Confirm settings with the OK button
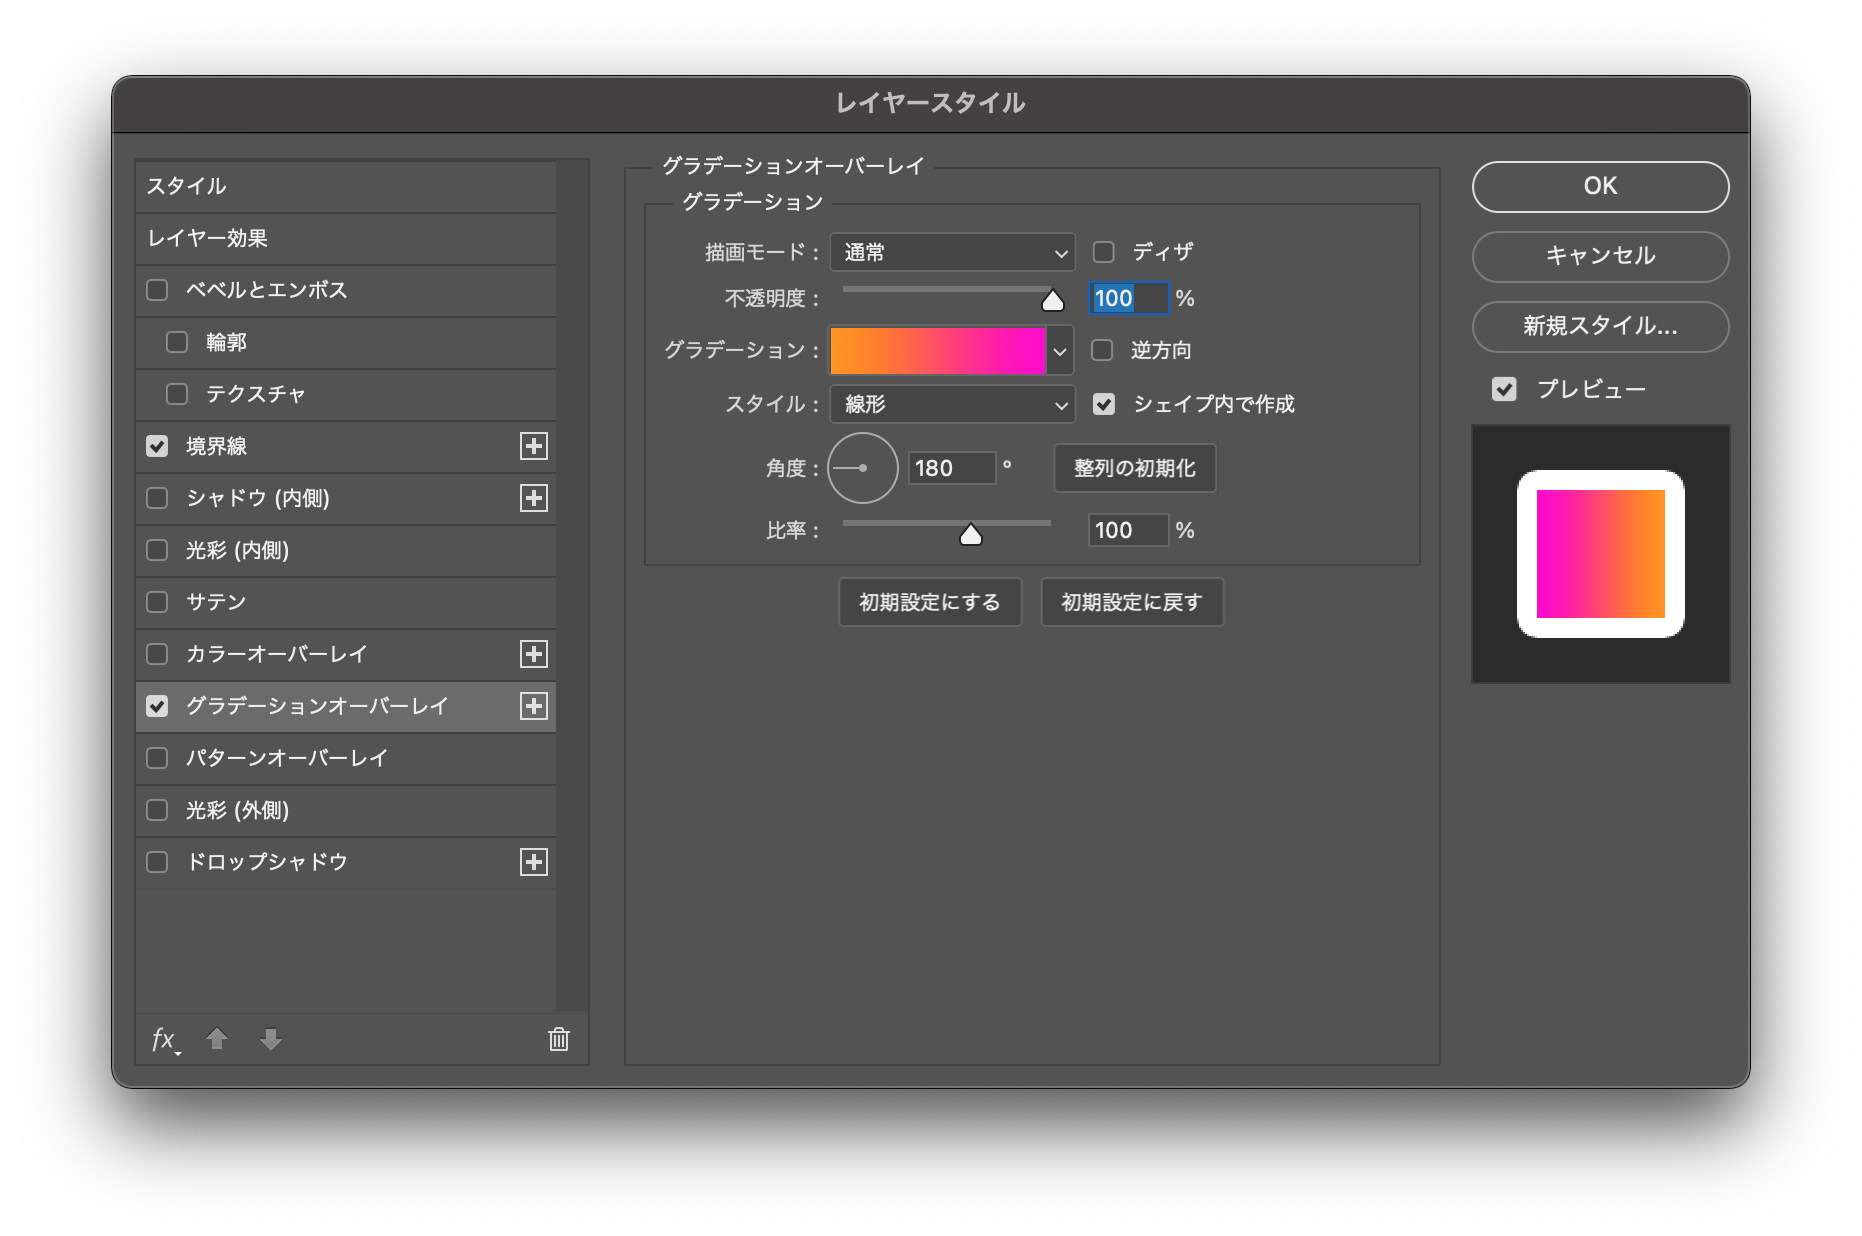The width and height of the screenshot is (1862, 1236). coord(1599,186)
